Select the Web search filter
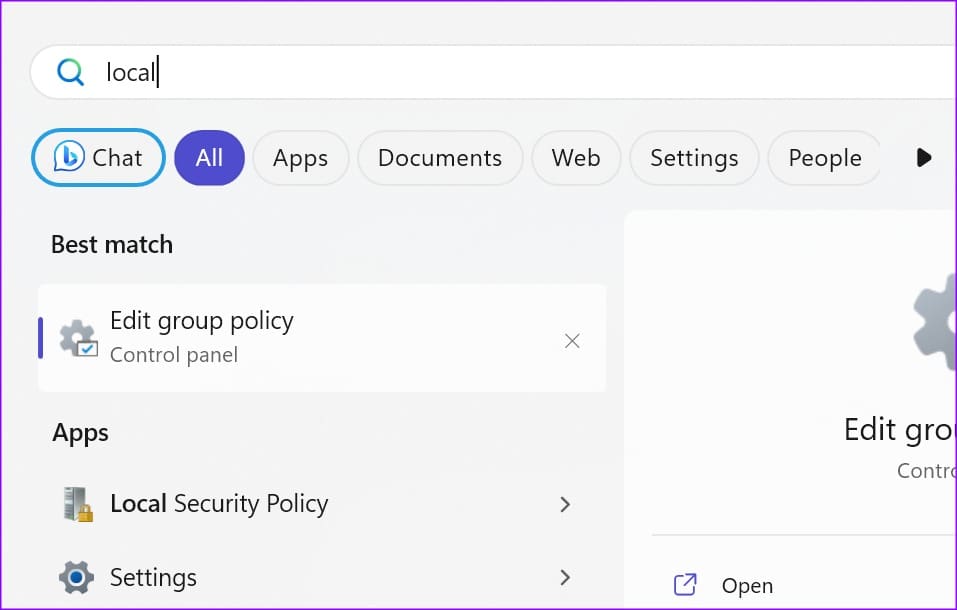This screenshot has width=957, height=610. [x=576, y=157]
